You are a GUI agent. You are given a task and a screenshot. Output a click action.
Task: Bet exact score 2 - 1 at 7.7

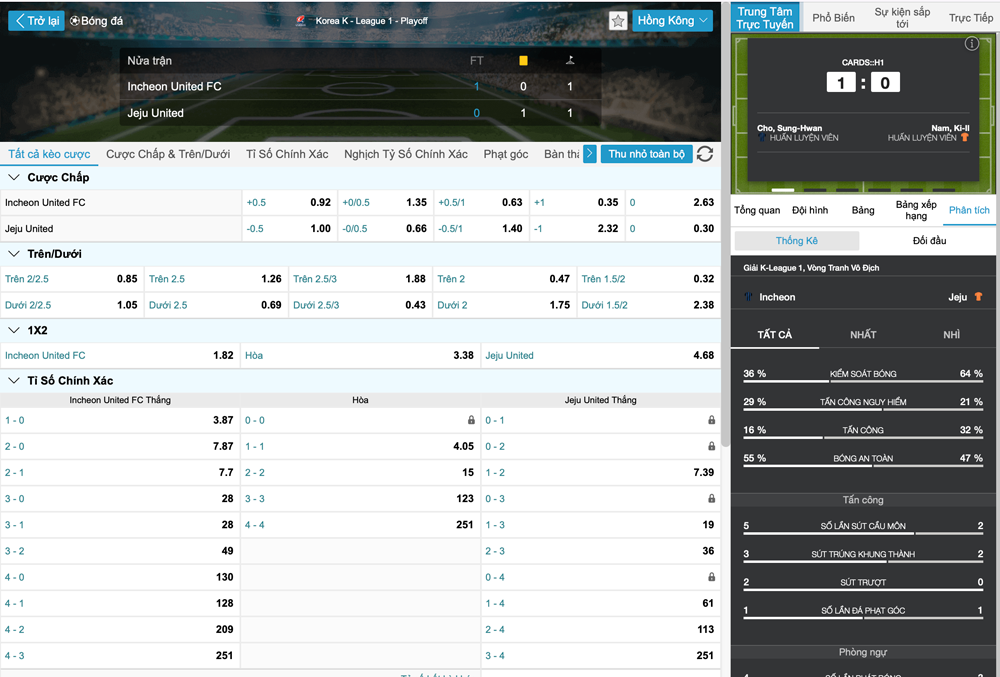(120, 472)
